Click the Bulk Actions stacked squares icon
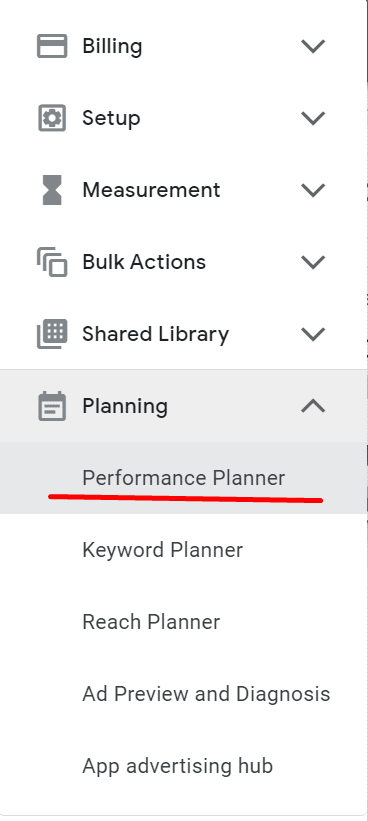 tap(52, 262)
